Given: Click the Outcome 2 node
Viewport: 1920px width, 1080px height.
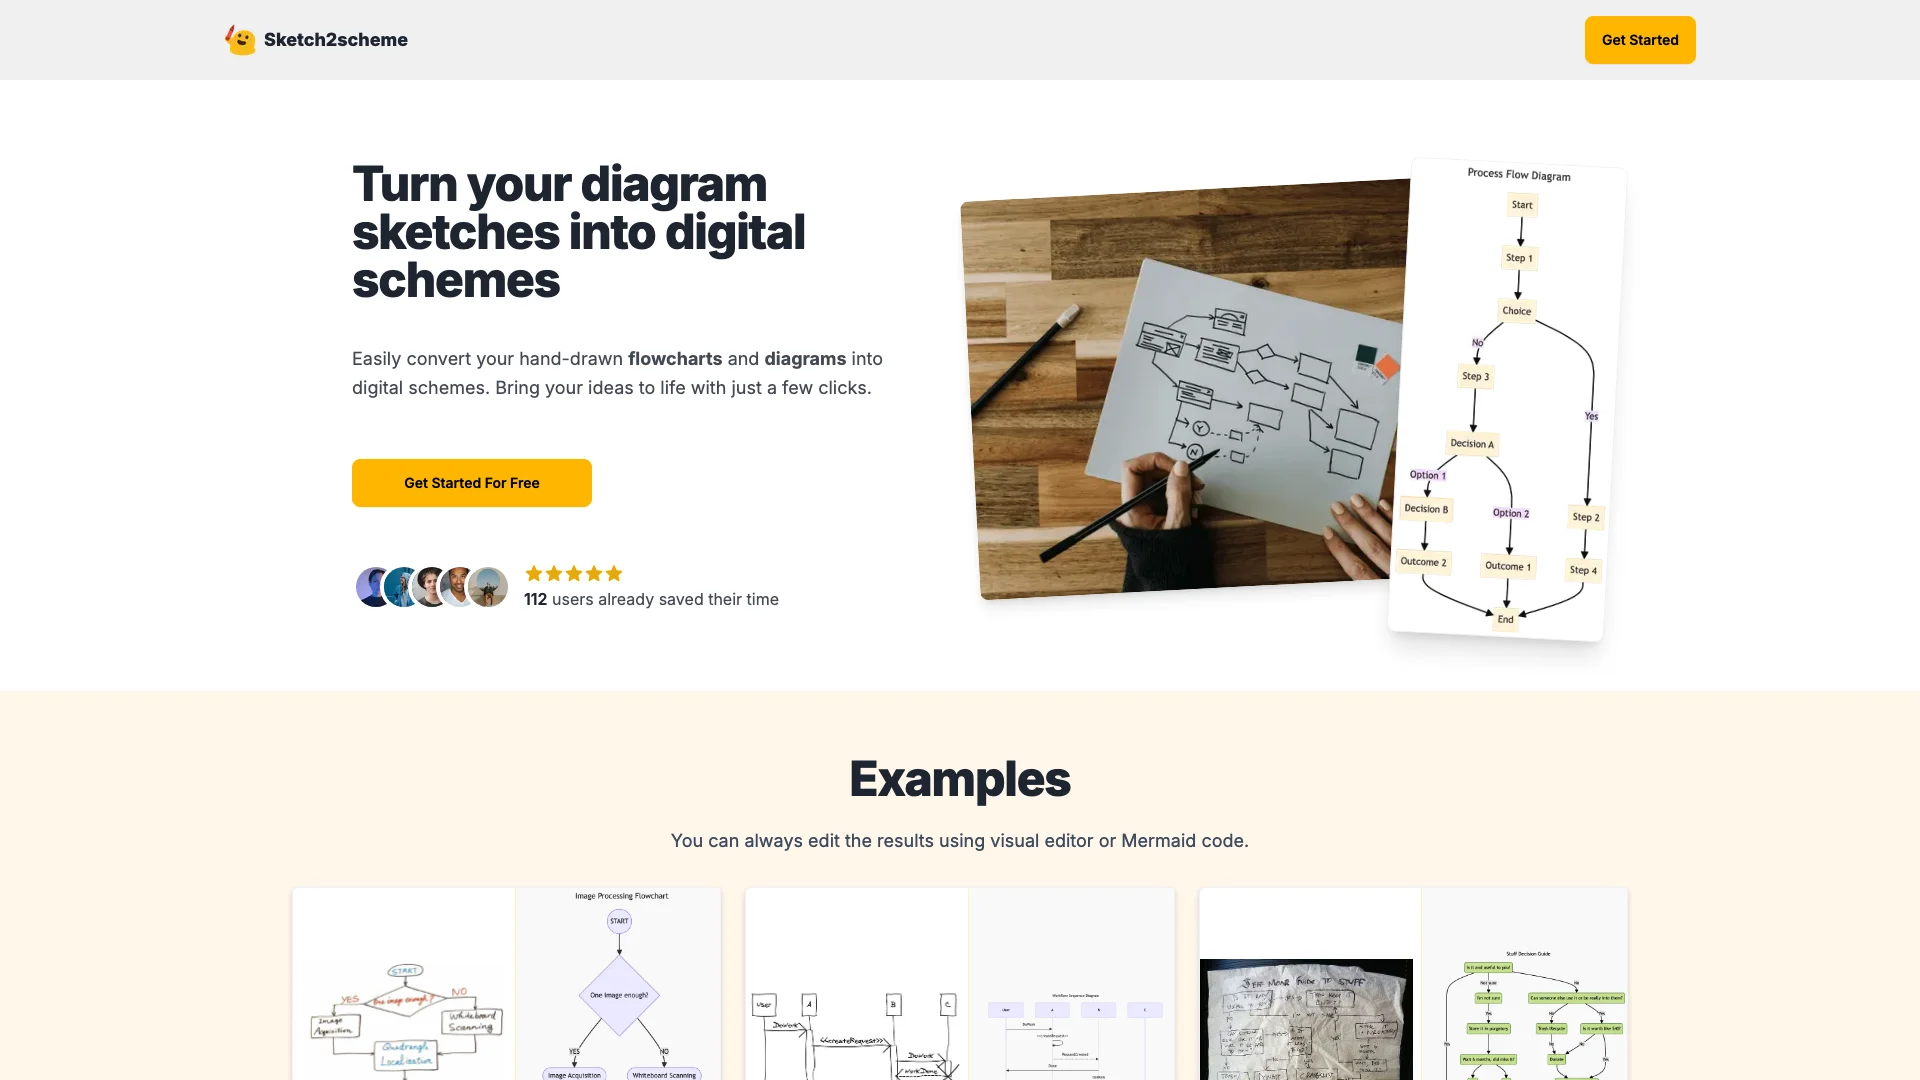Looking at the screenshot, I should click(1423, 562).
